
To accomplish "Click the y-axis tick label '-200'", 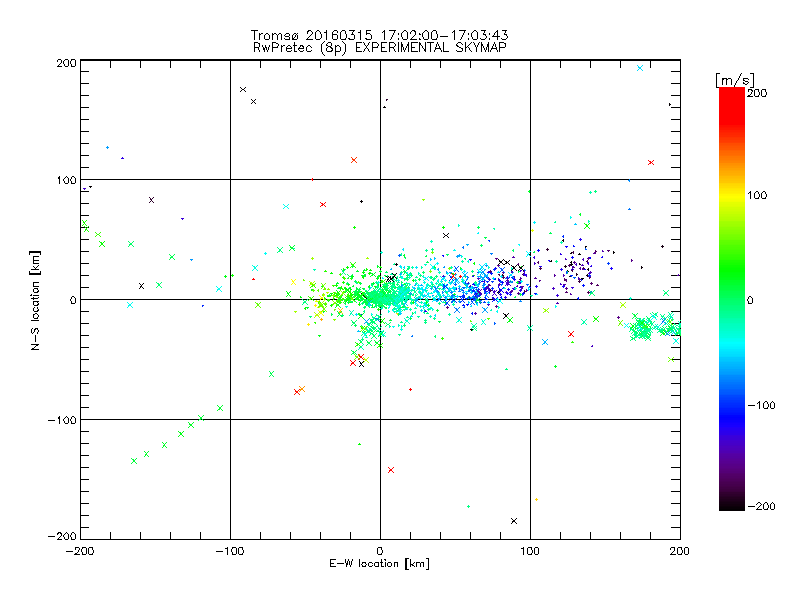I will (62, 536).
